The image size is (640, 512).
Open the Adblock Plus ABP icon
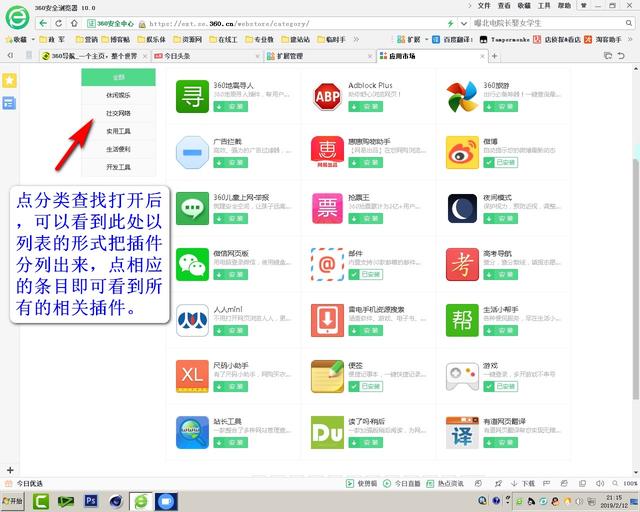(327, 96)
